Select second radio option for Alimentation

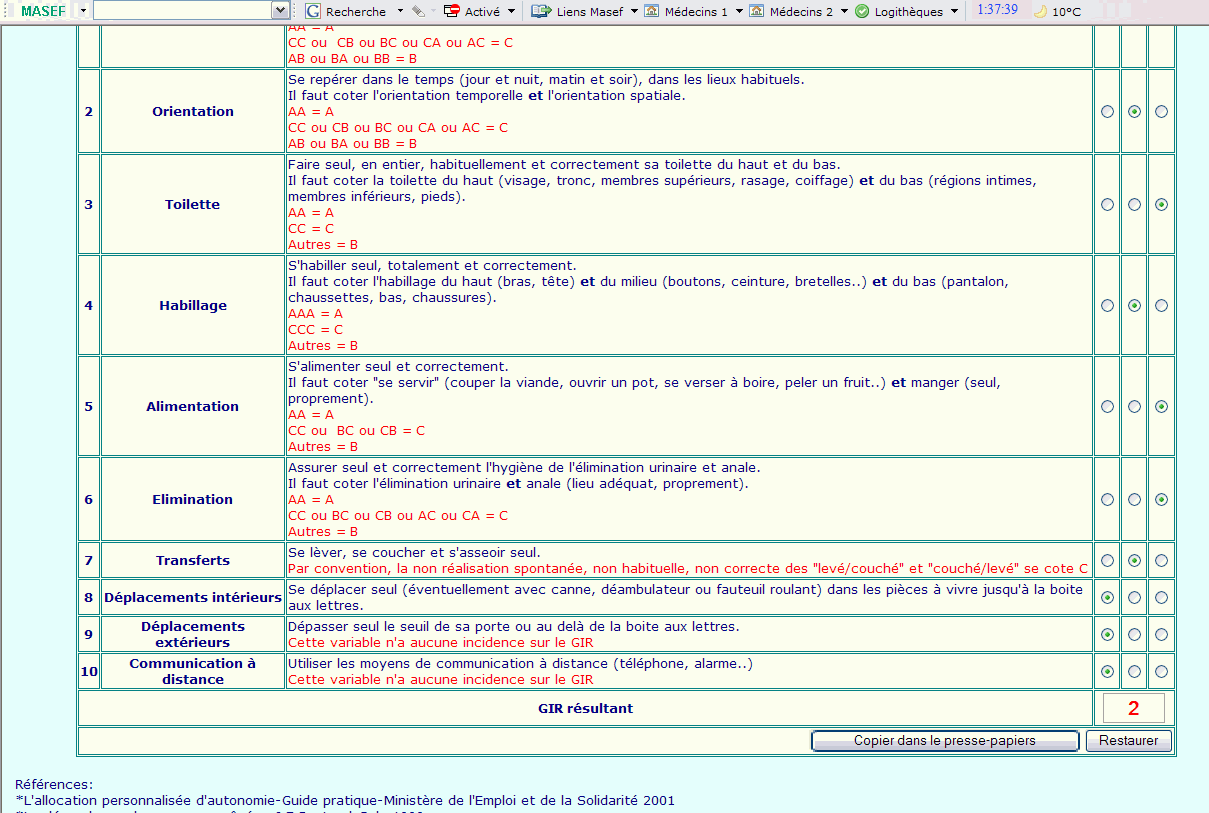1134,407
